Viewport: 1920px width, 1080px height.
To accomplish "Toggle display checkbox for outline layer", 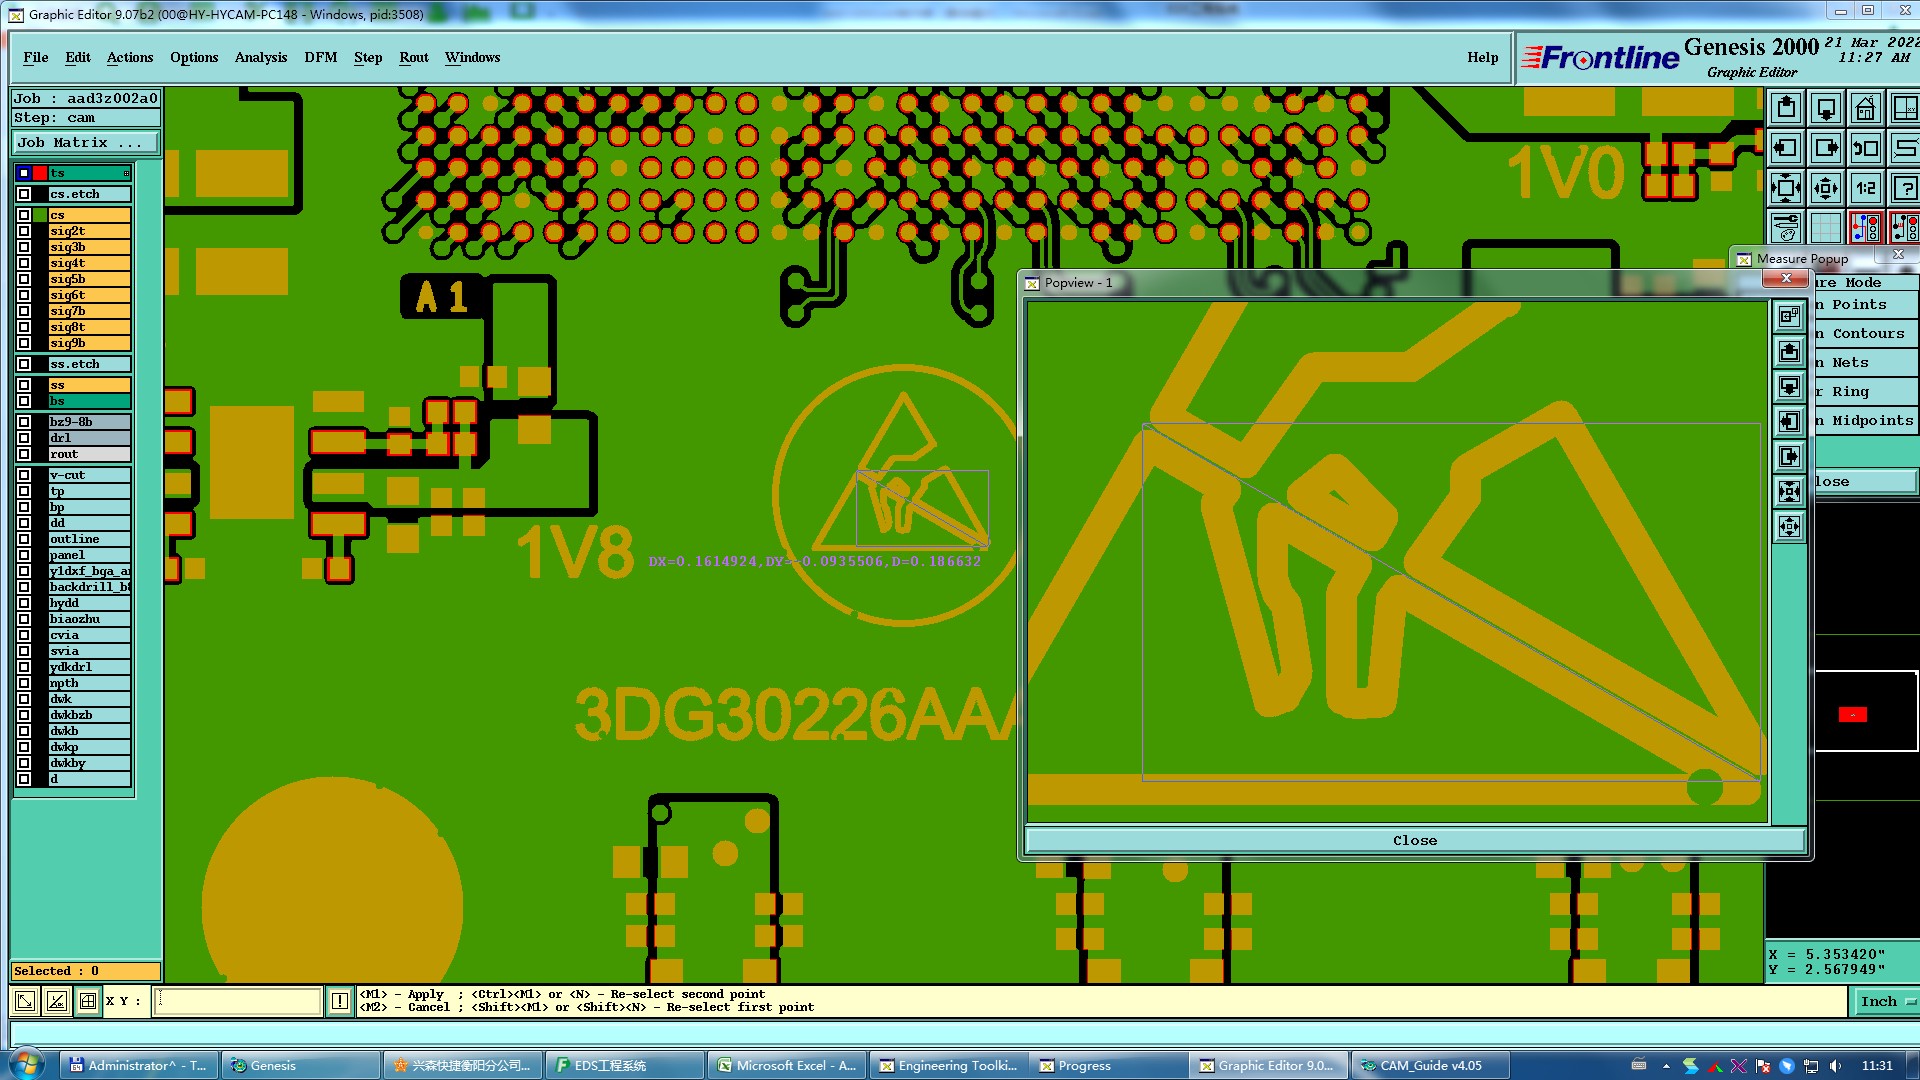I will coord(24,539).
